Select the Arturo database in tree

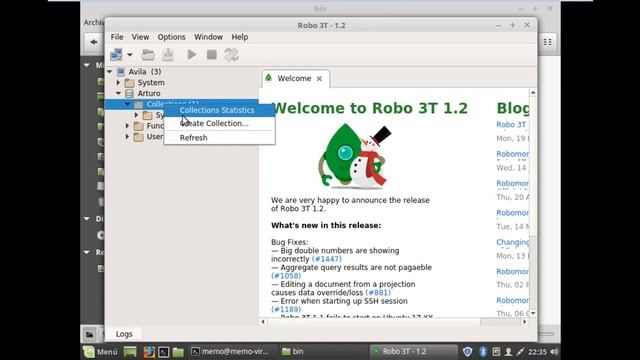(149, 93)
